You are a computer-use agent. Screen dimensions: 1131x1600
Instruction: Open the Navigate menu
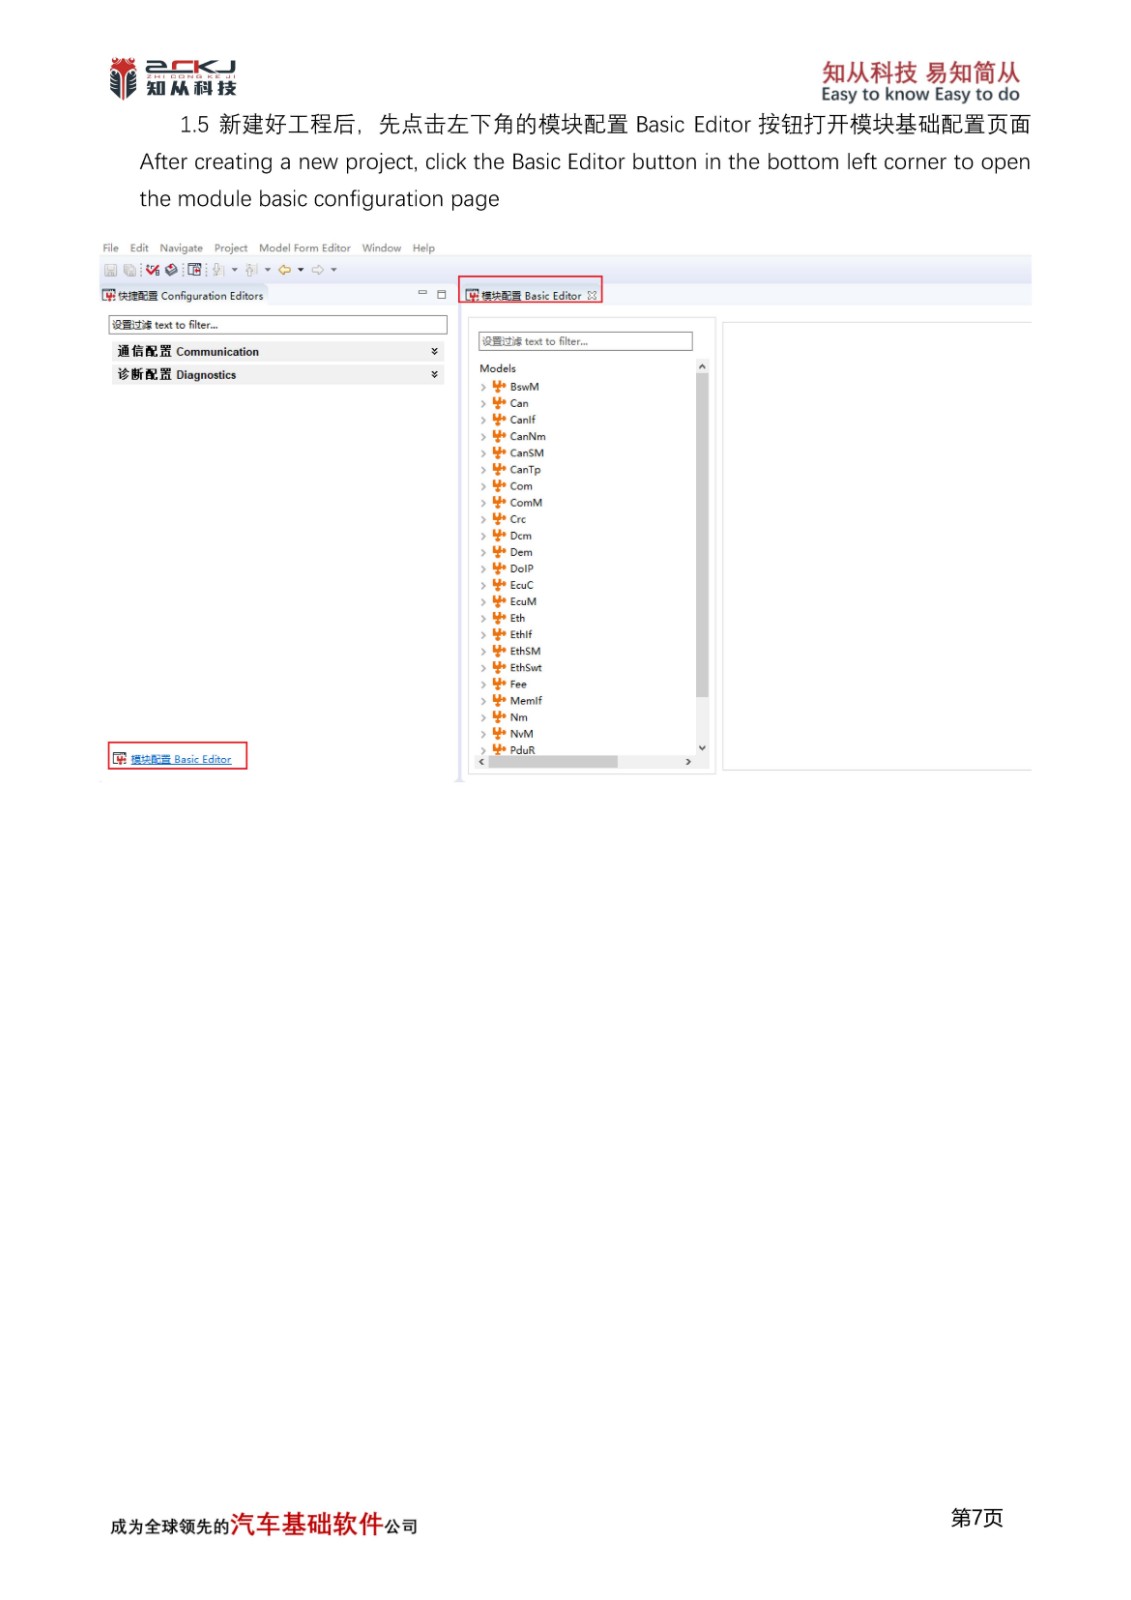tap(181, 248)
